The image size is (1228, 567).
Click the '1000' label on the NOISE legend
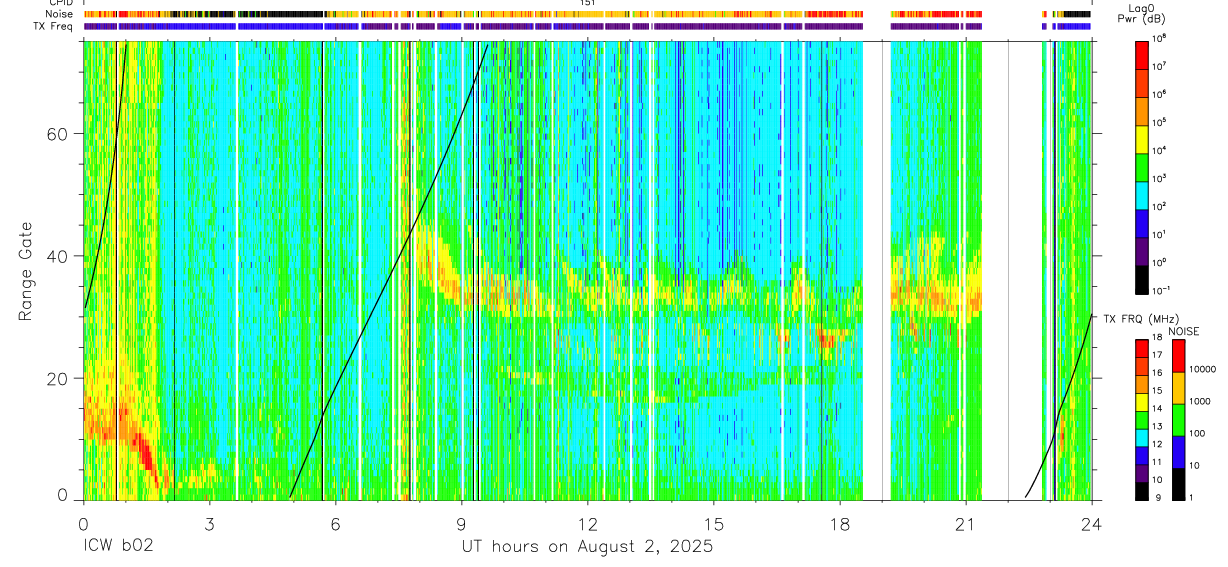[1200, 402]
